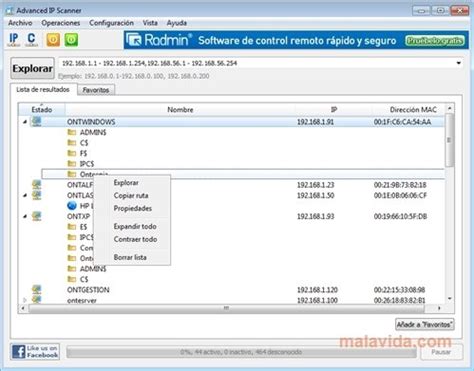
Task: Click the E$ folder icon under ONTXP
Action: tap(72, 227)
